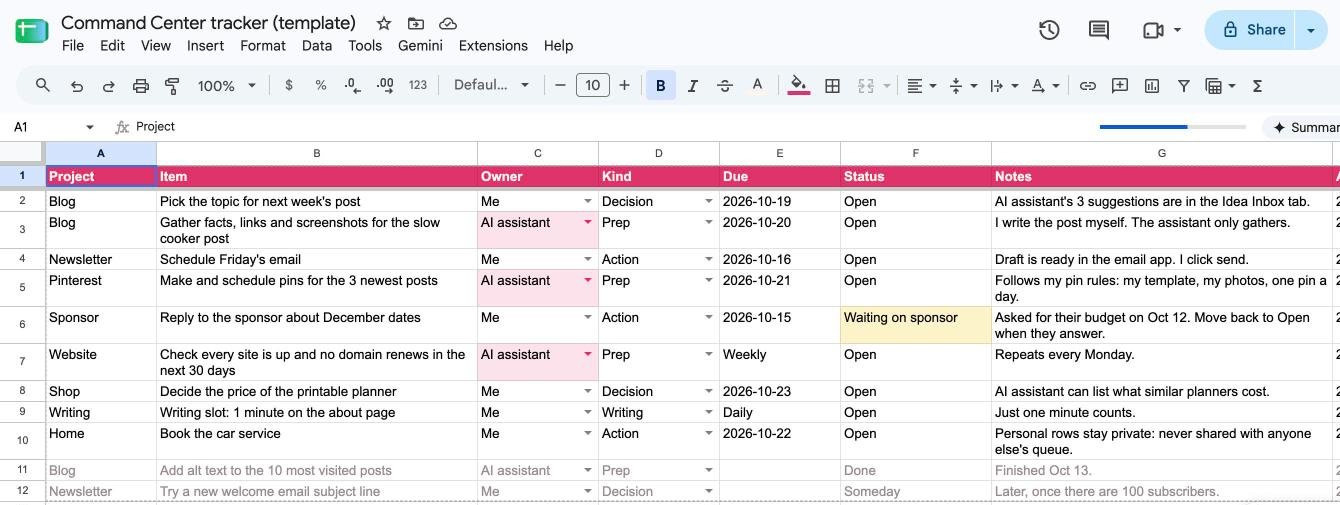Start a Meet call camera icon
This screenshot has height=505, width=1340.
pyautogui.click(x=1153, y=30)
